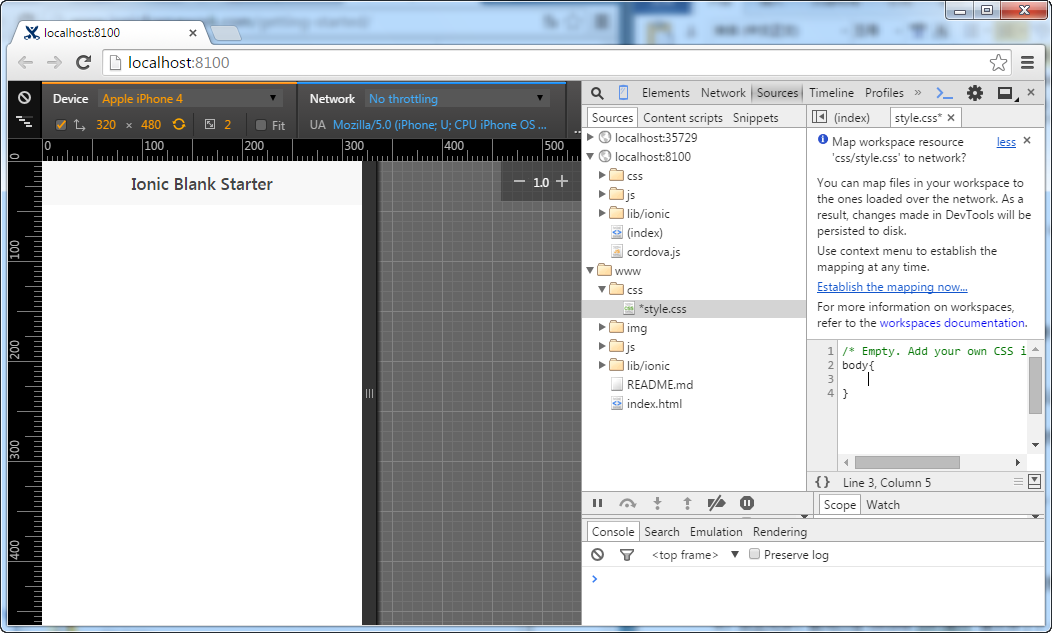Dismiss the workspace mapping infobar
The image size is (1052, 633).
1027,140
